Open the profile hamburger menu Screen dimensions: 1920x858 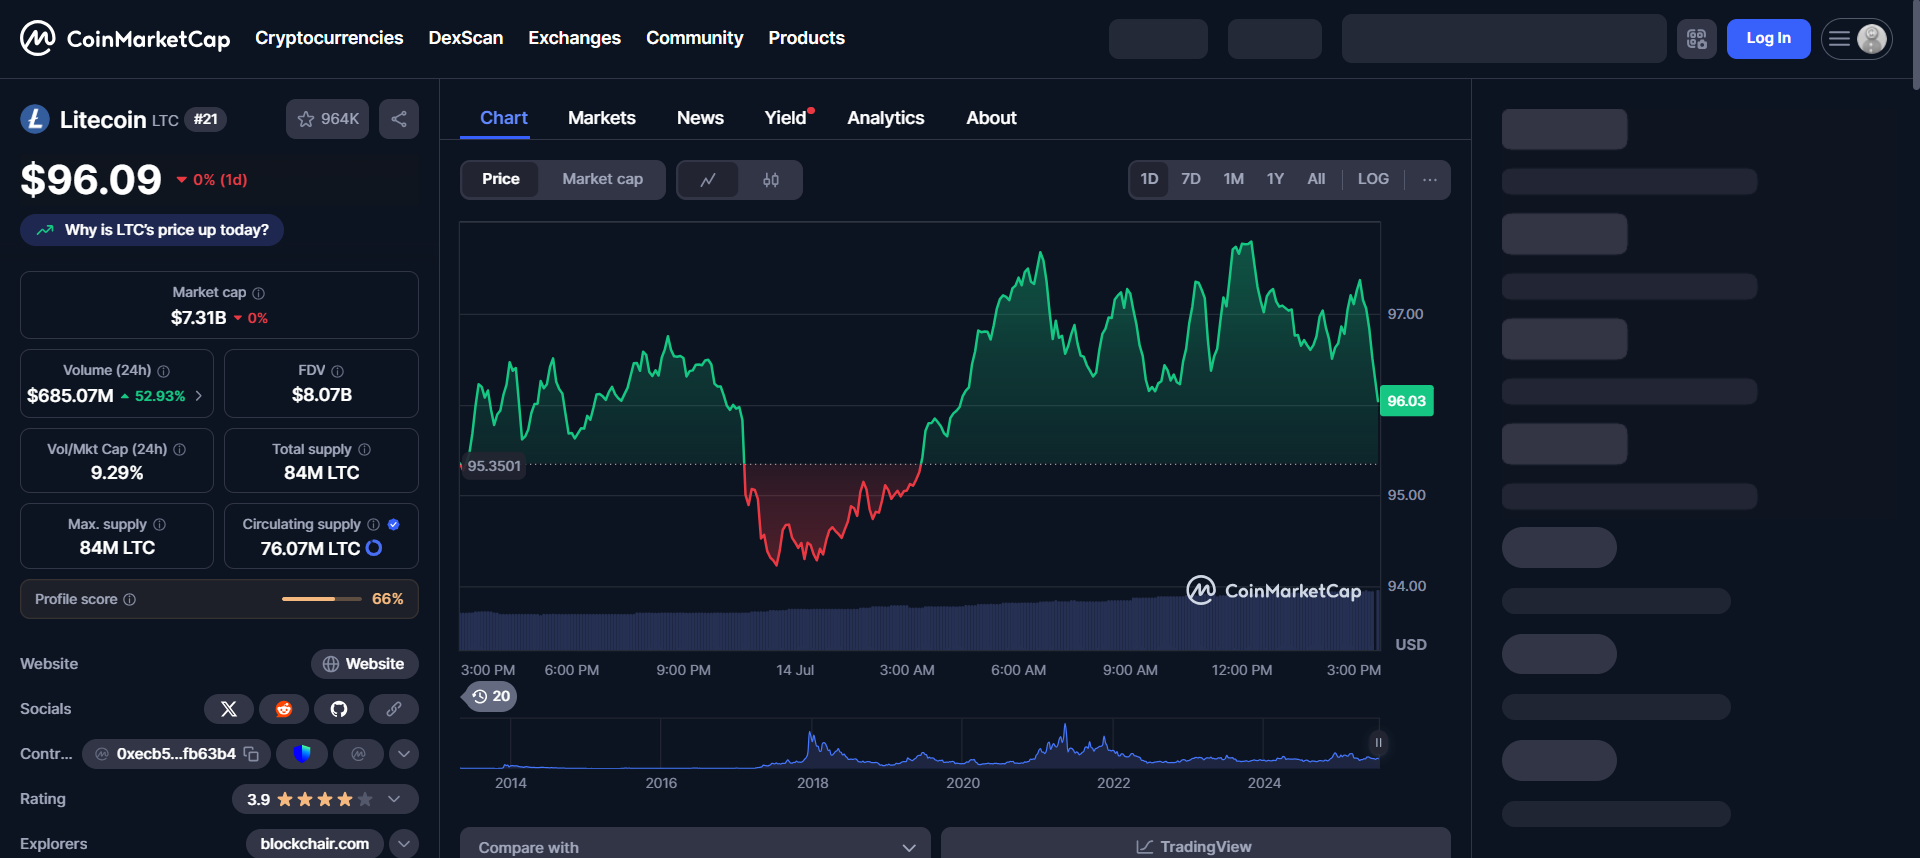coord(1857,39)
